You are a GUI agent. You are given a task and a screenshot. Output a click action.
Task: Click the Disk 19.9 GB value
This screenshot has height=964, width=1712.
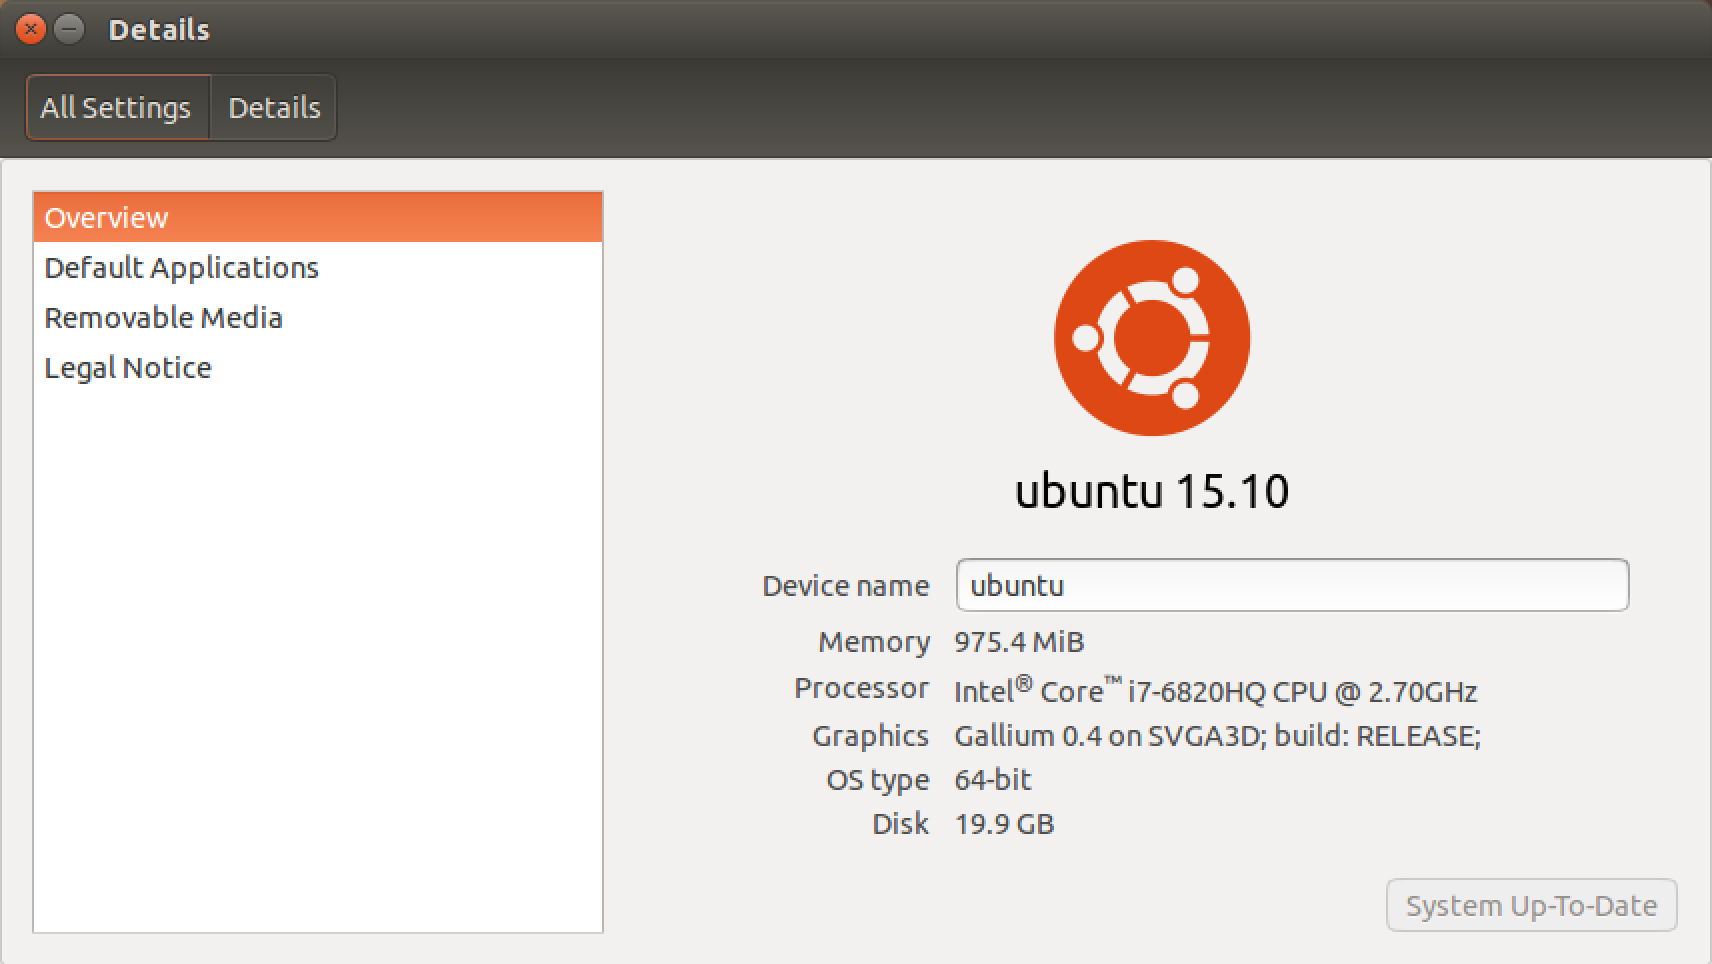click(x=1004, y=823)
